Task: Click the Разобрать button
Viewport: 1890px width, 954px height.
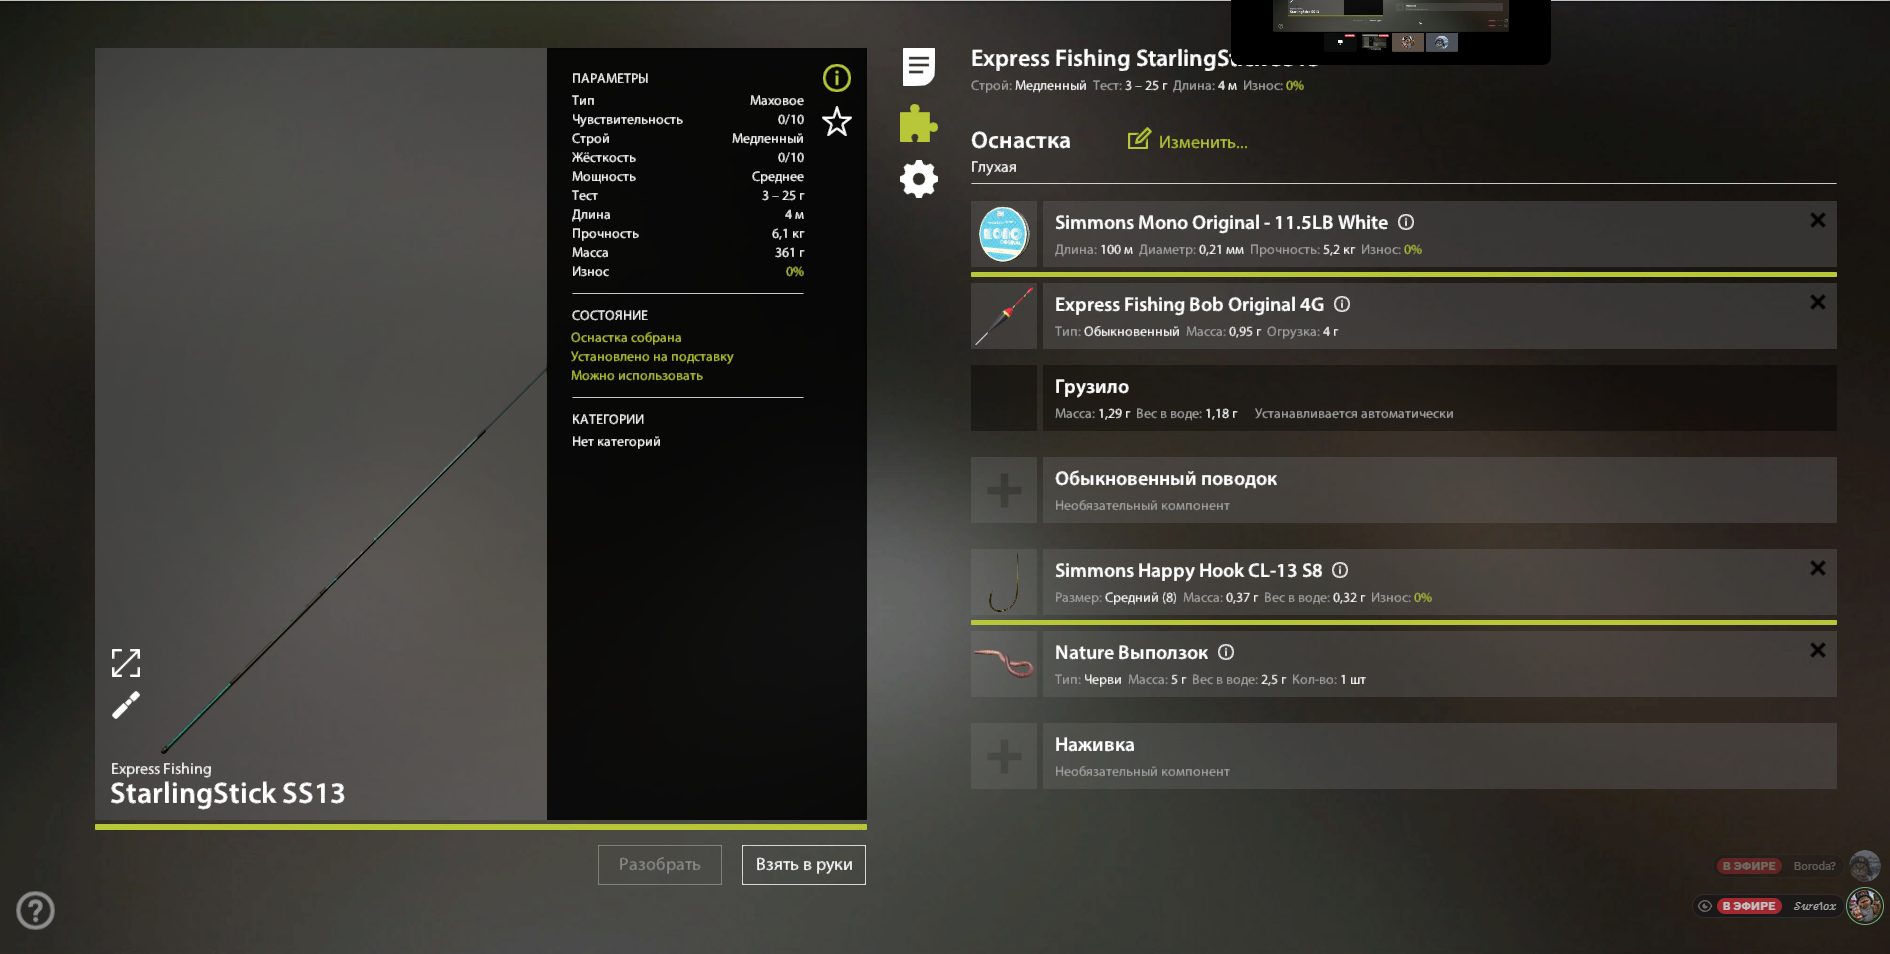Action: (660, 865)
